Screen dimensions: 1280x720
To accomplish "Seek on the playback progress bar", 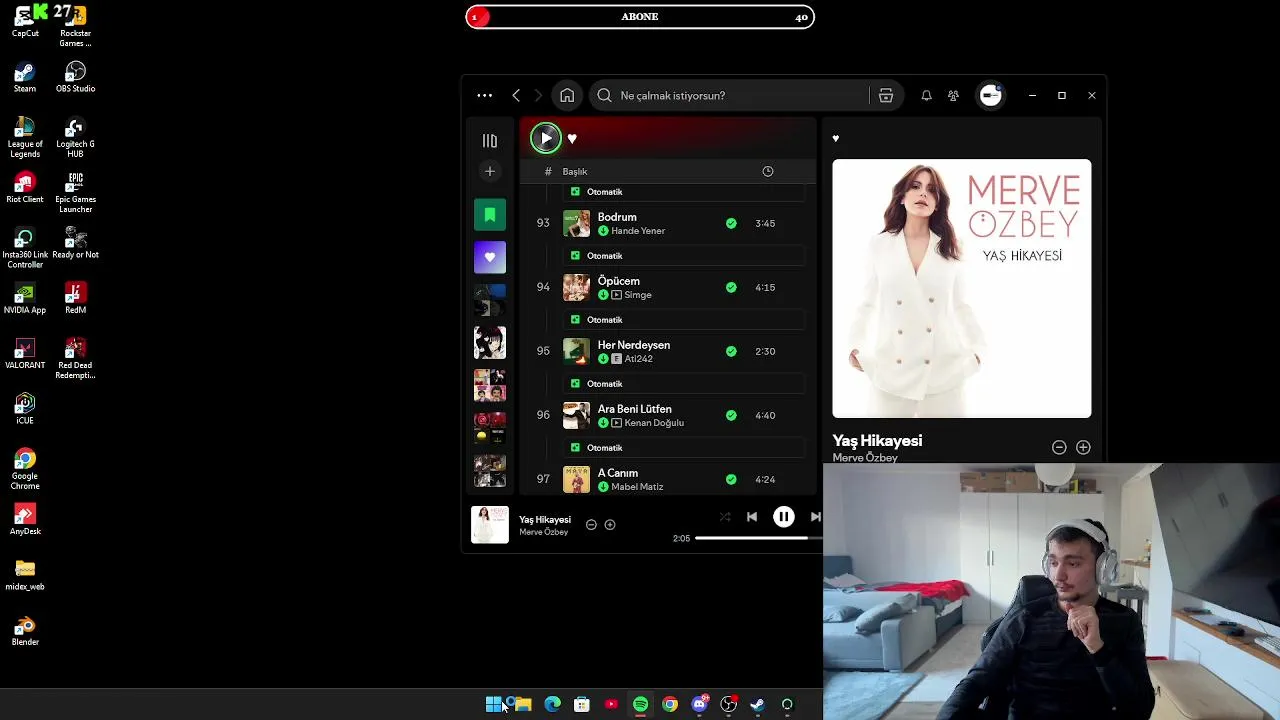I will pos(758,538).
